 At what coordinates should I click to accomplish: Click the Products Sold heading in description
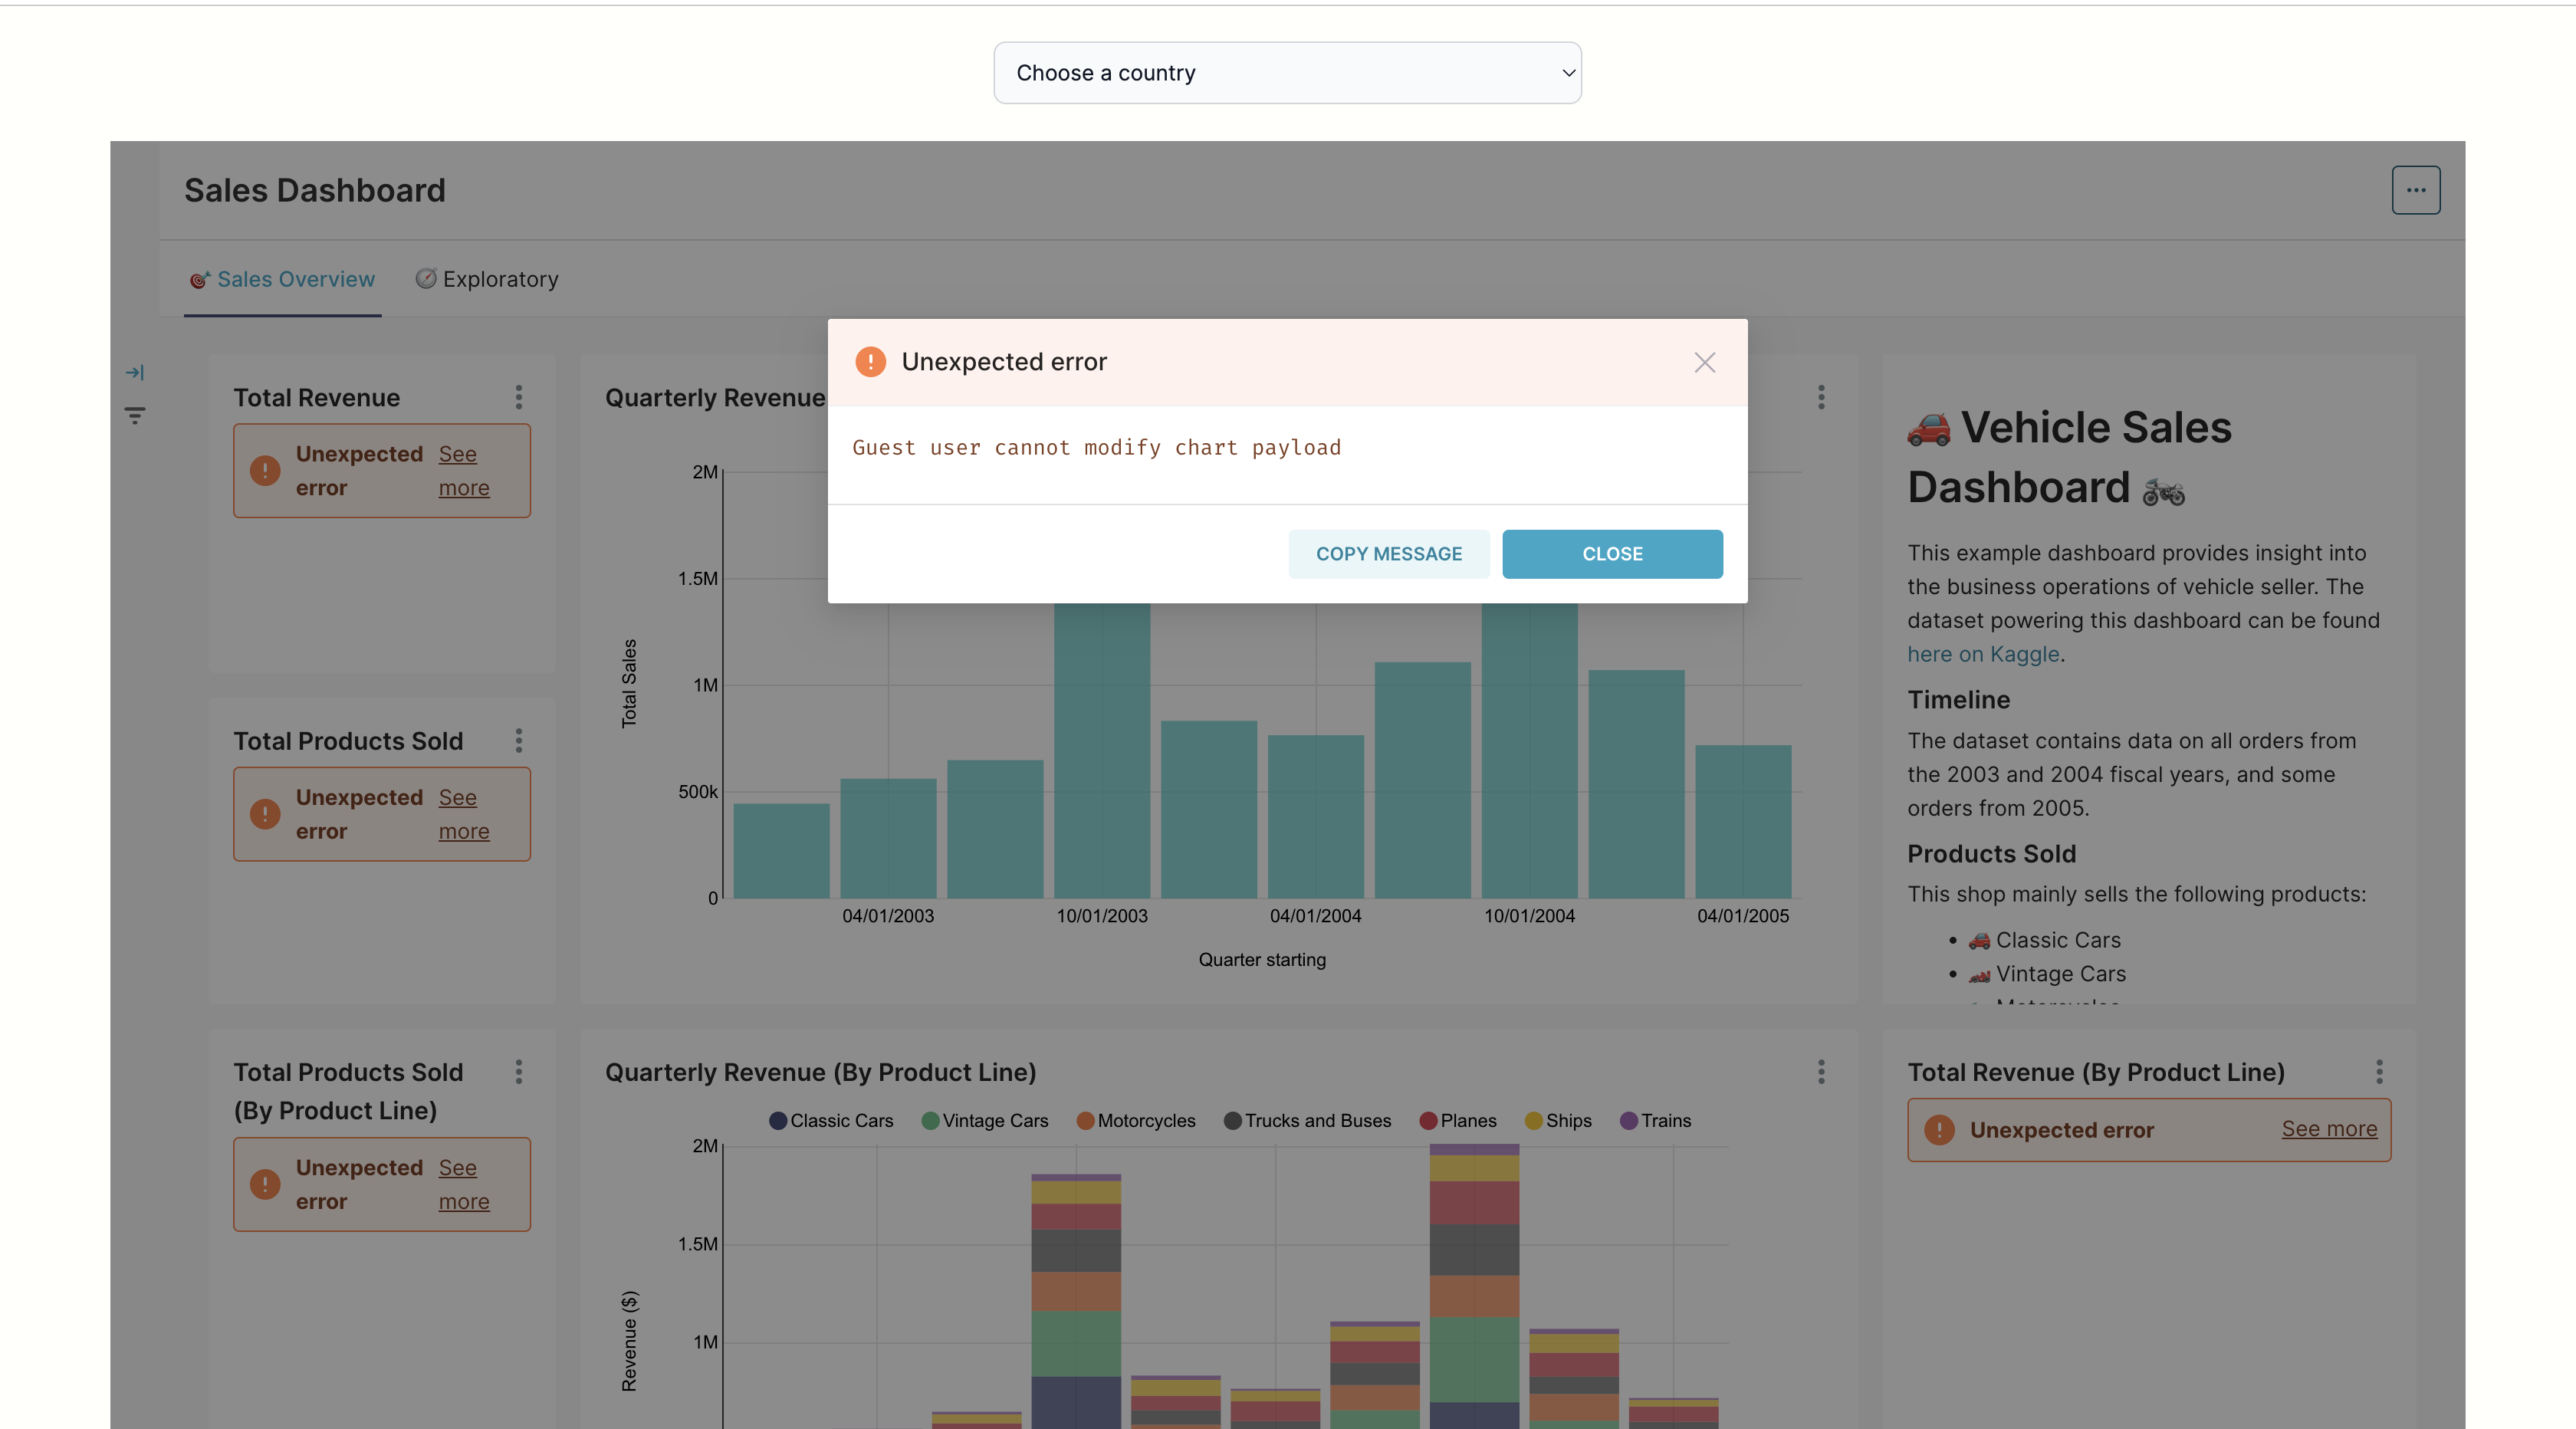click(x=1991, y=854)
